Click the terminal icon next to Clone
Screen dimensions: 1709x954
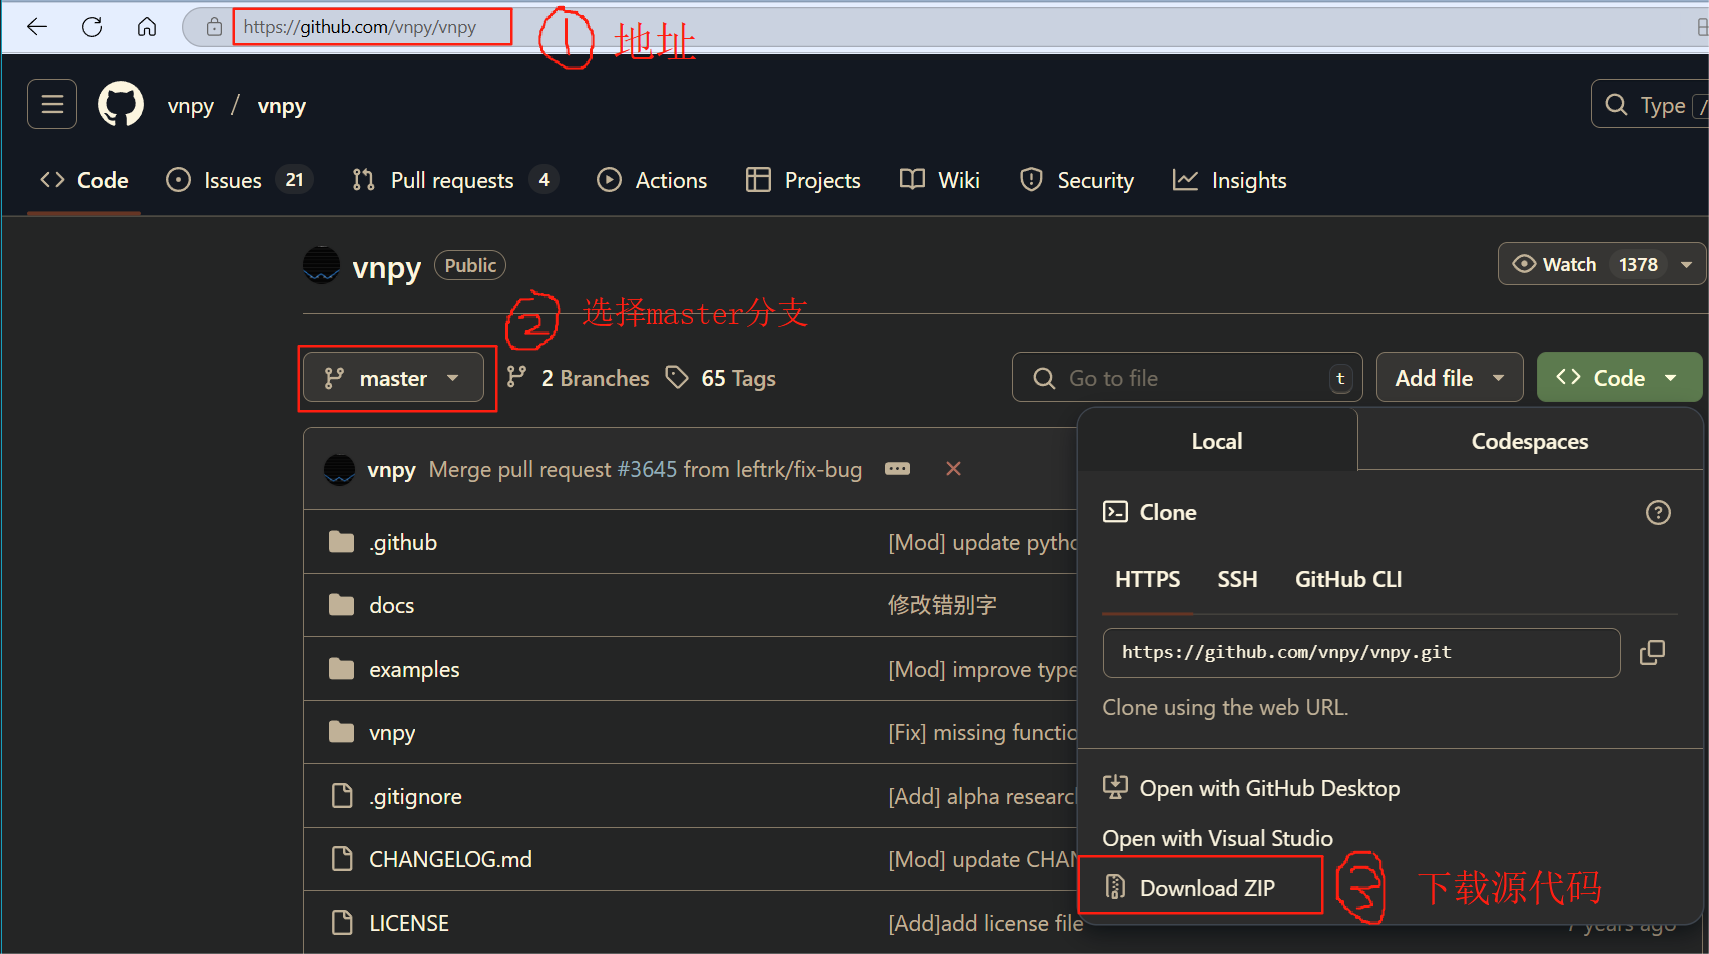tap(1115, 512)
